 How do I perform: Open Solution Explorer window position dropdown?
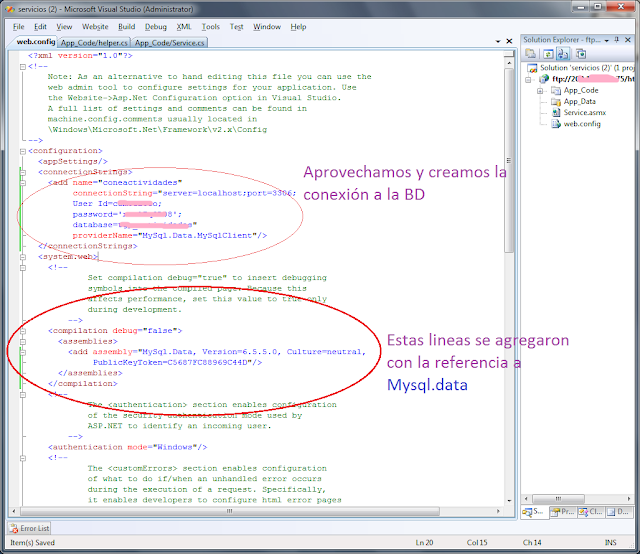pos(607,40)
